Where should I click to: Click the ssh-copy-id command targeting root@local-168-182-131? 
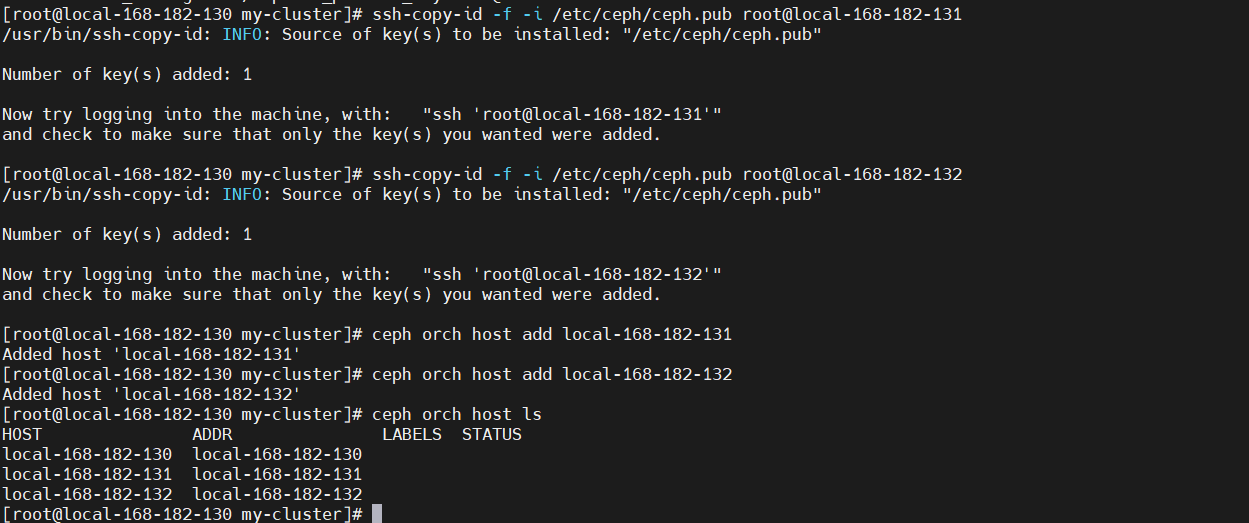pos(666,14)
